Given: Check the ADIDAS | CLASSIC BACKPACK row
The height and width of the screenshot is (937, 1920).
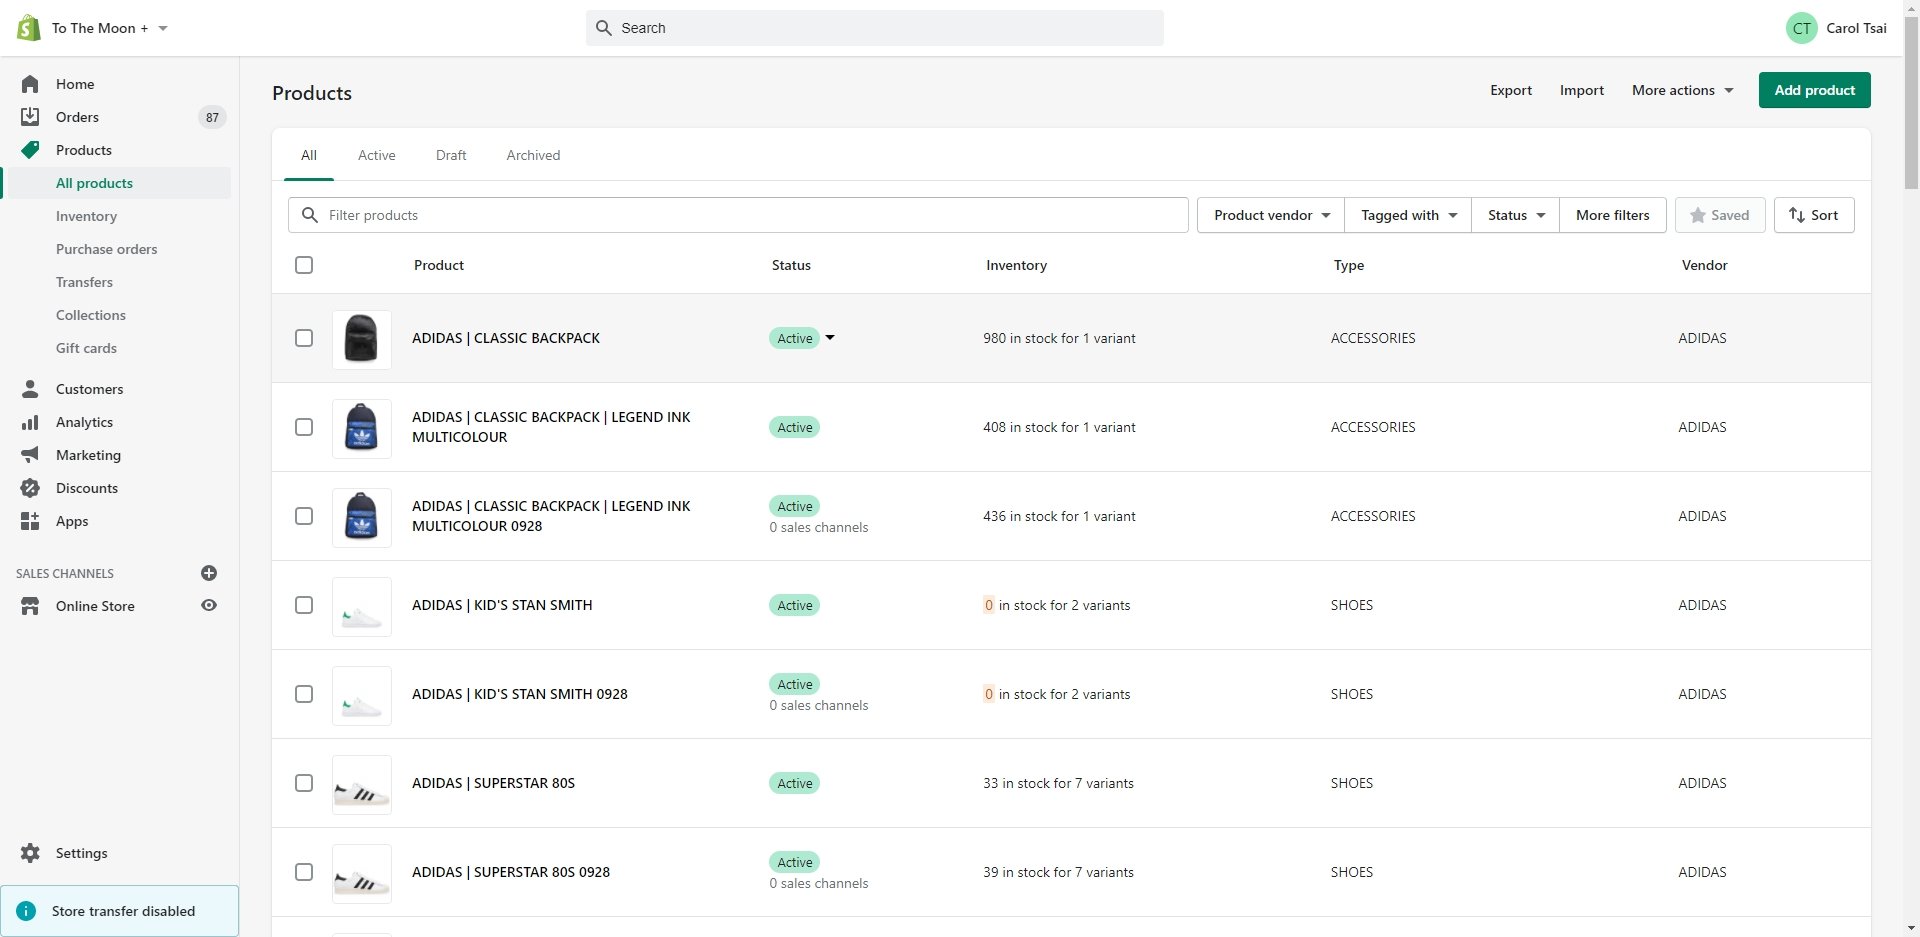Looking at the screenshot, I should pyautogui.click(x=304, y=338).
